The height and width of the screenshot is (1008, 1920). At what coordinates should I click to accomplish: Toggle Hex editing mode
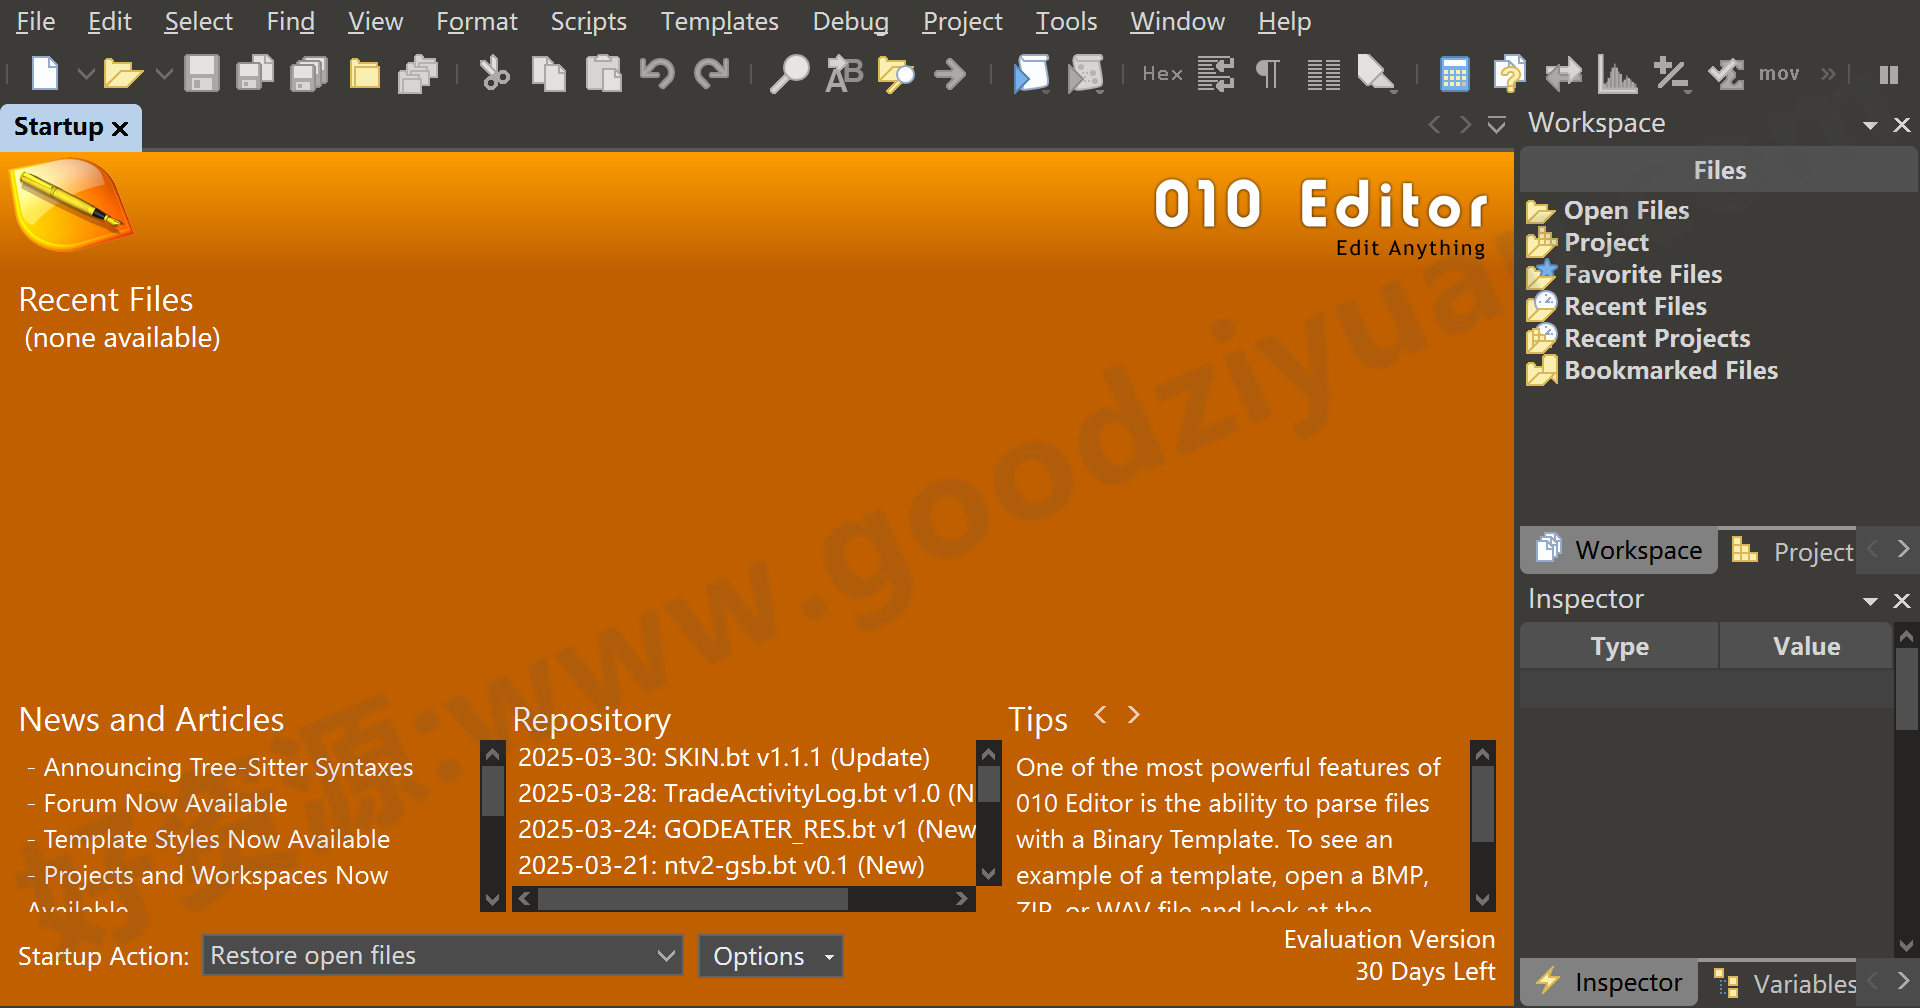click(1162, 73)
